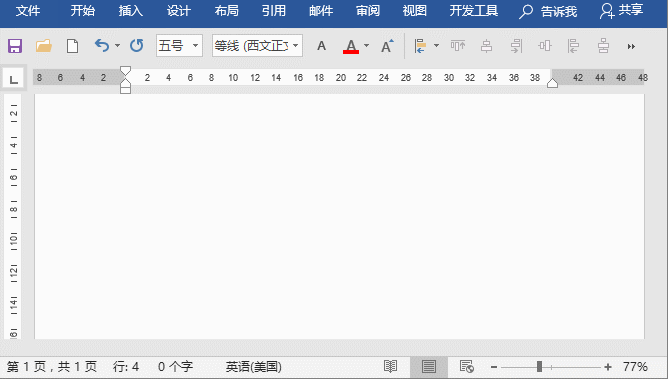The image size is (668, 379).
Task: Click the align objects left icon
Action: (x=420, y=46)
